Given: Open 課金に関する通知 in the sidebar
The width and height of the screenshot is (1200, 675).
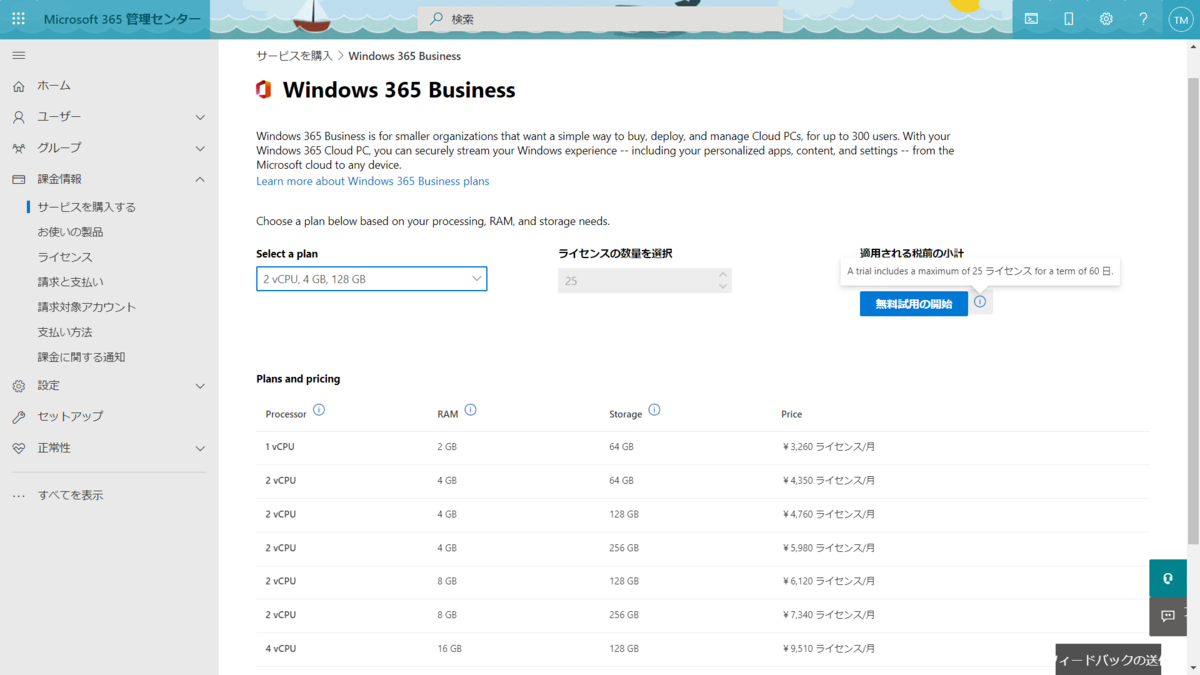Looking at the screenshot, I should tap(82, 357).
